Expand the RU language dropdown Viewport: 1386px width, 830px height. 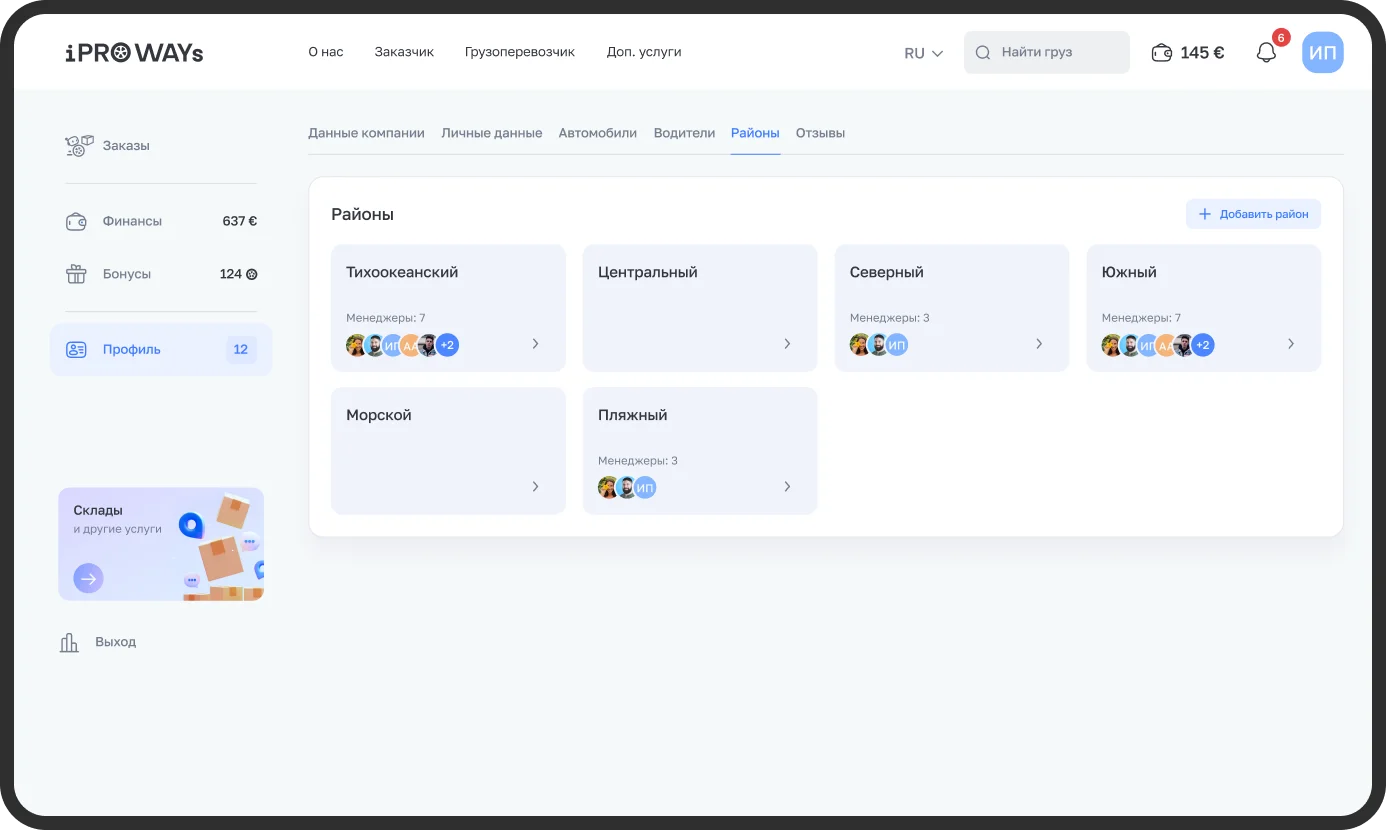923,53
